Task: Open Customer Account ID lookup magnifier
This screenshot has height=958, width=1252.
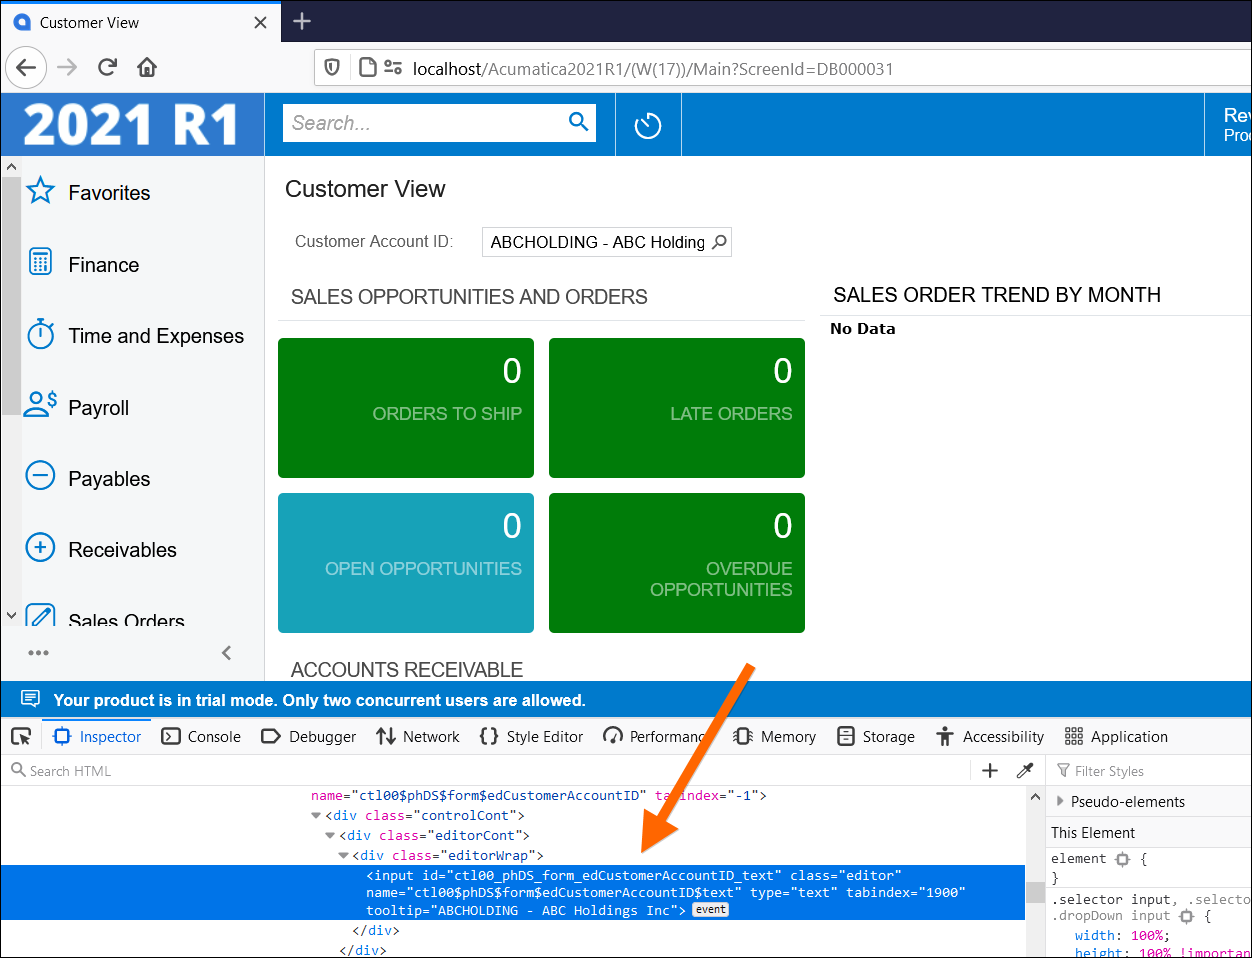Action: click(719, 242)
